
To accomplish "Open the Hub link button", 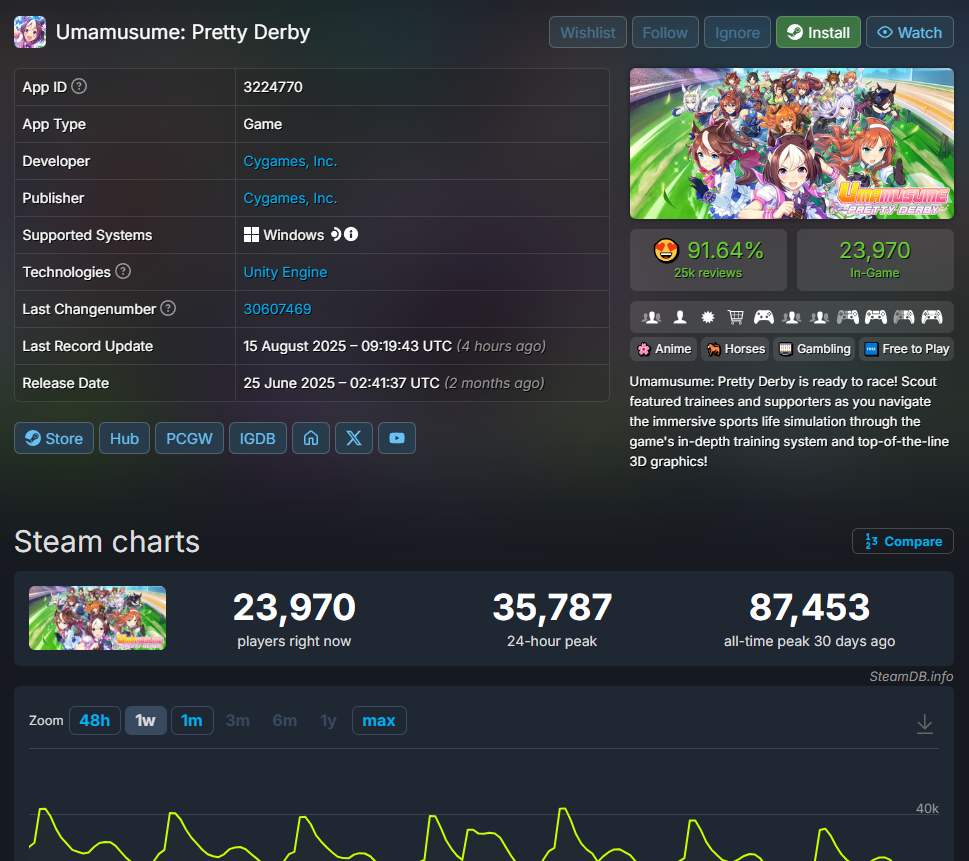I will [124, 438].
